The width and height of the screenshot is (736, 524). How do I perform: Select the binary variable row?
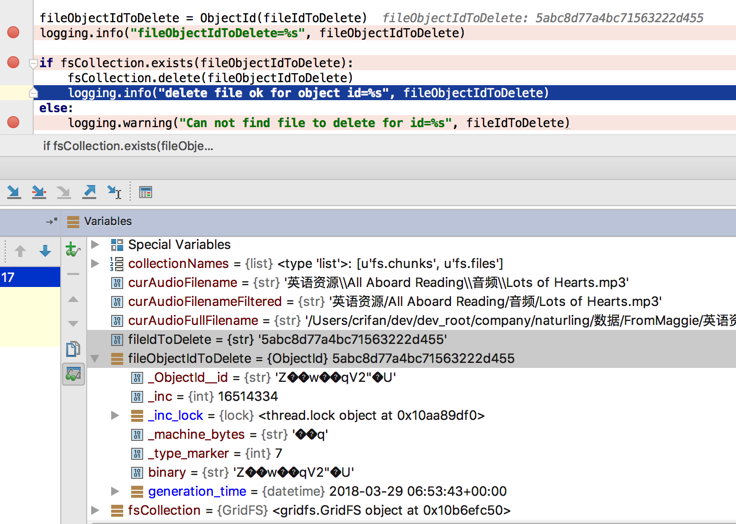coord(411,472)
